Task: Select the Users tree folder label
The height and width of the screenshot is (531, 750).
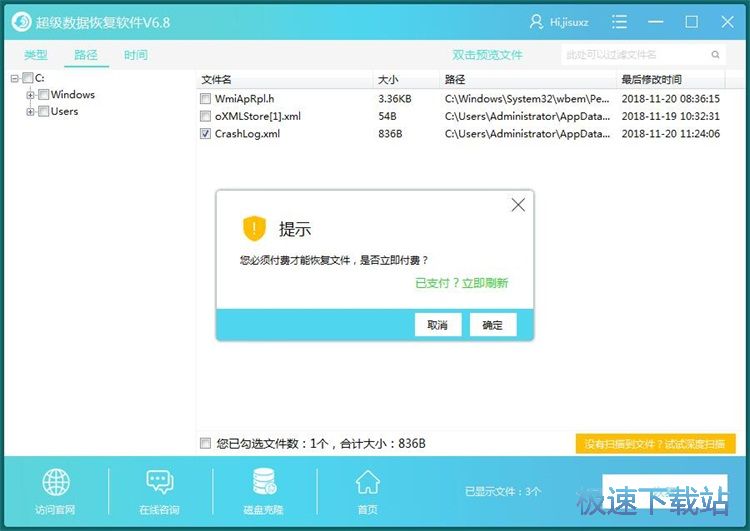Action: [x=65, y=111]
